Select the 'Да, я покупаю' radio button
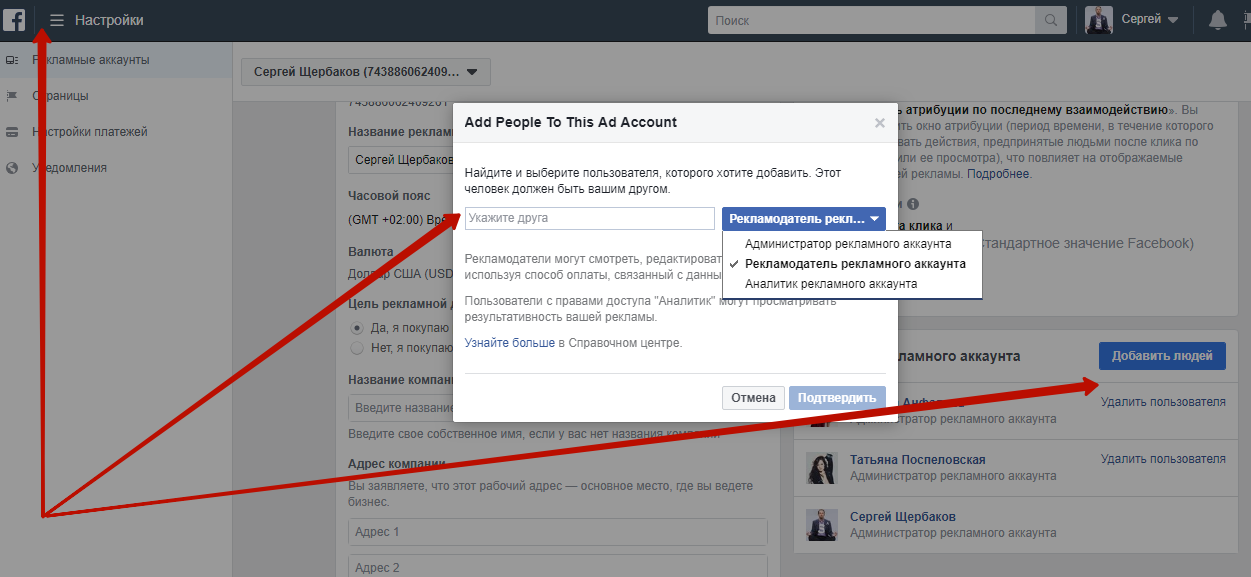 click(356, 328)
